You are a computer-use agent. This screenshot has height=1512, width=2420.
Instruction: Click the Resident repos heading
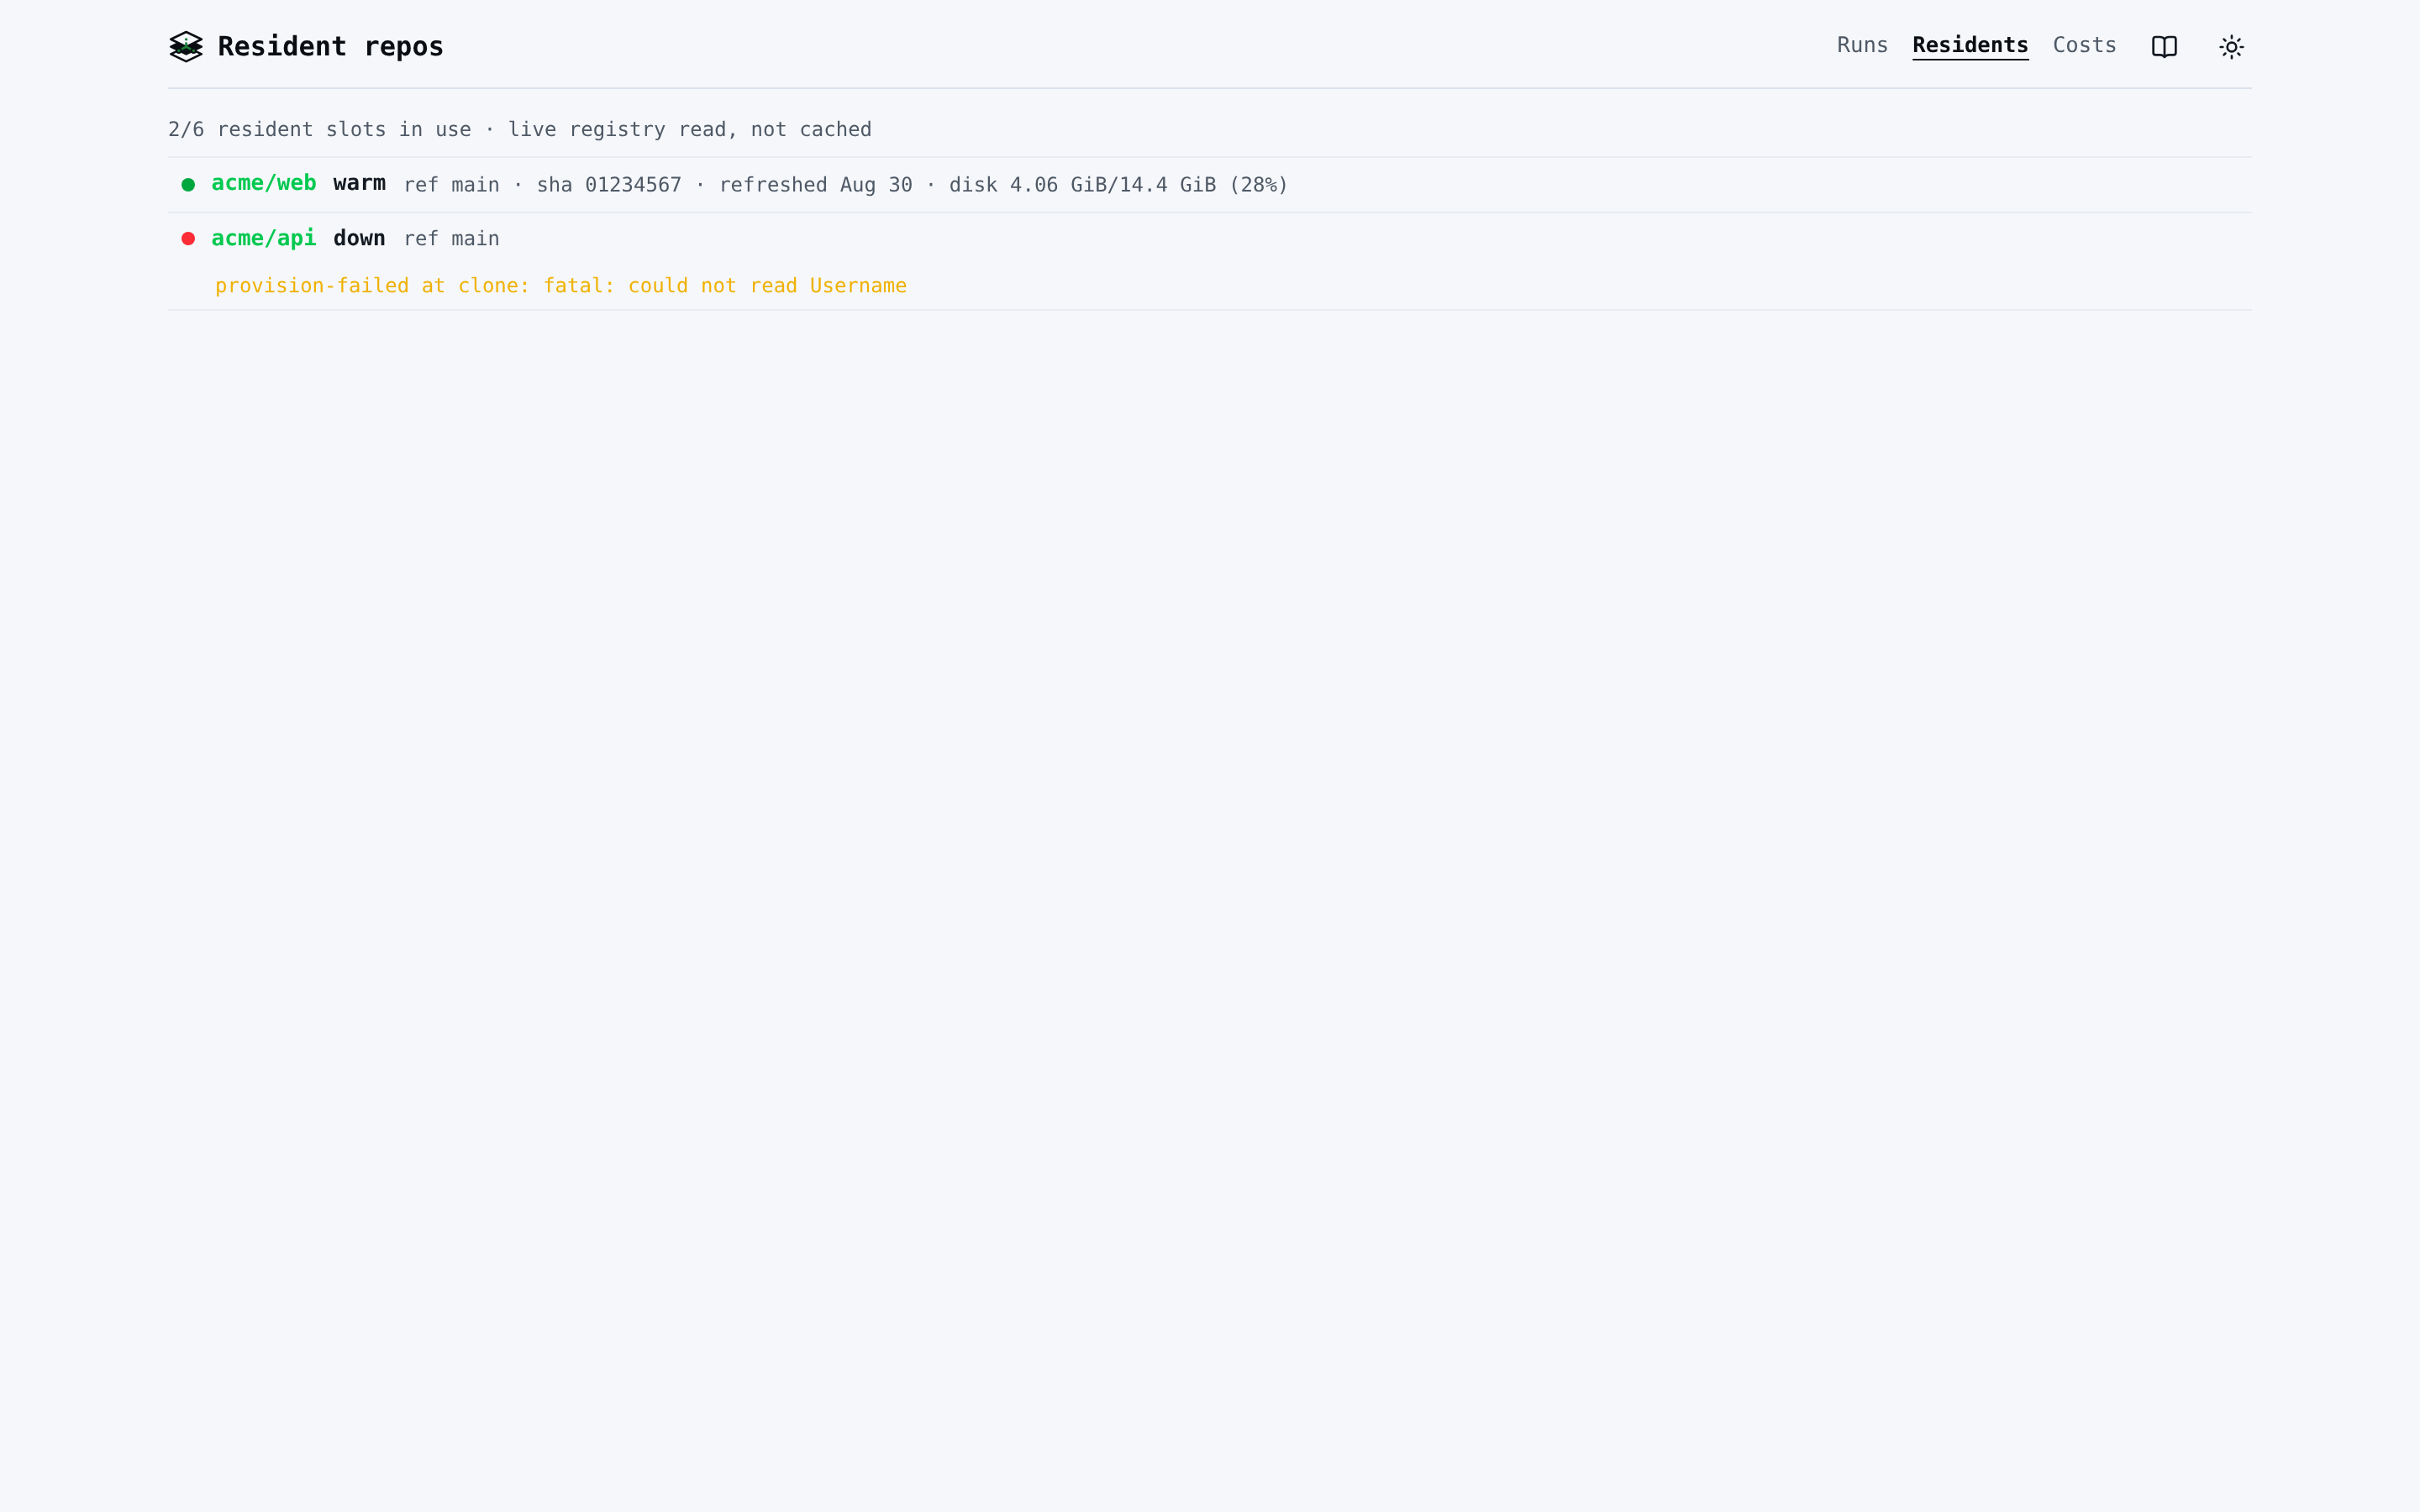click(330, 47)
